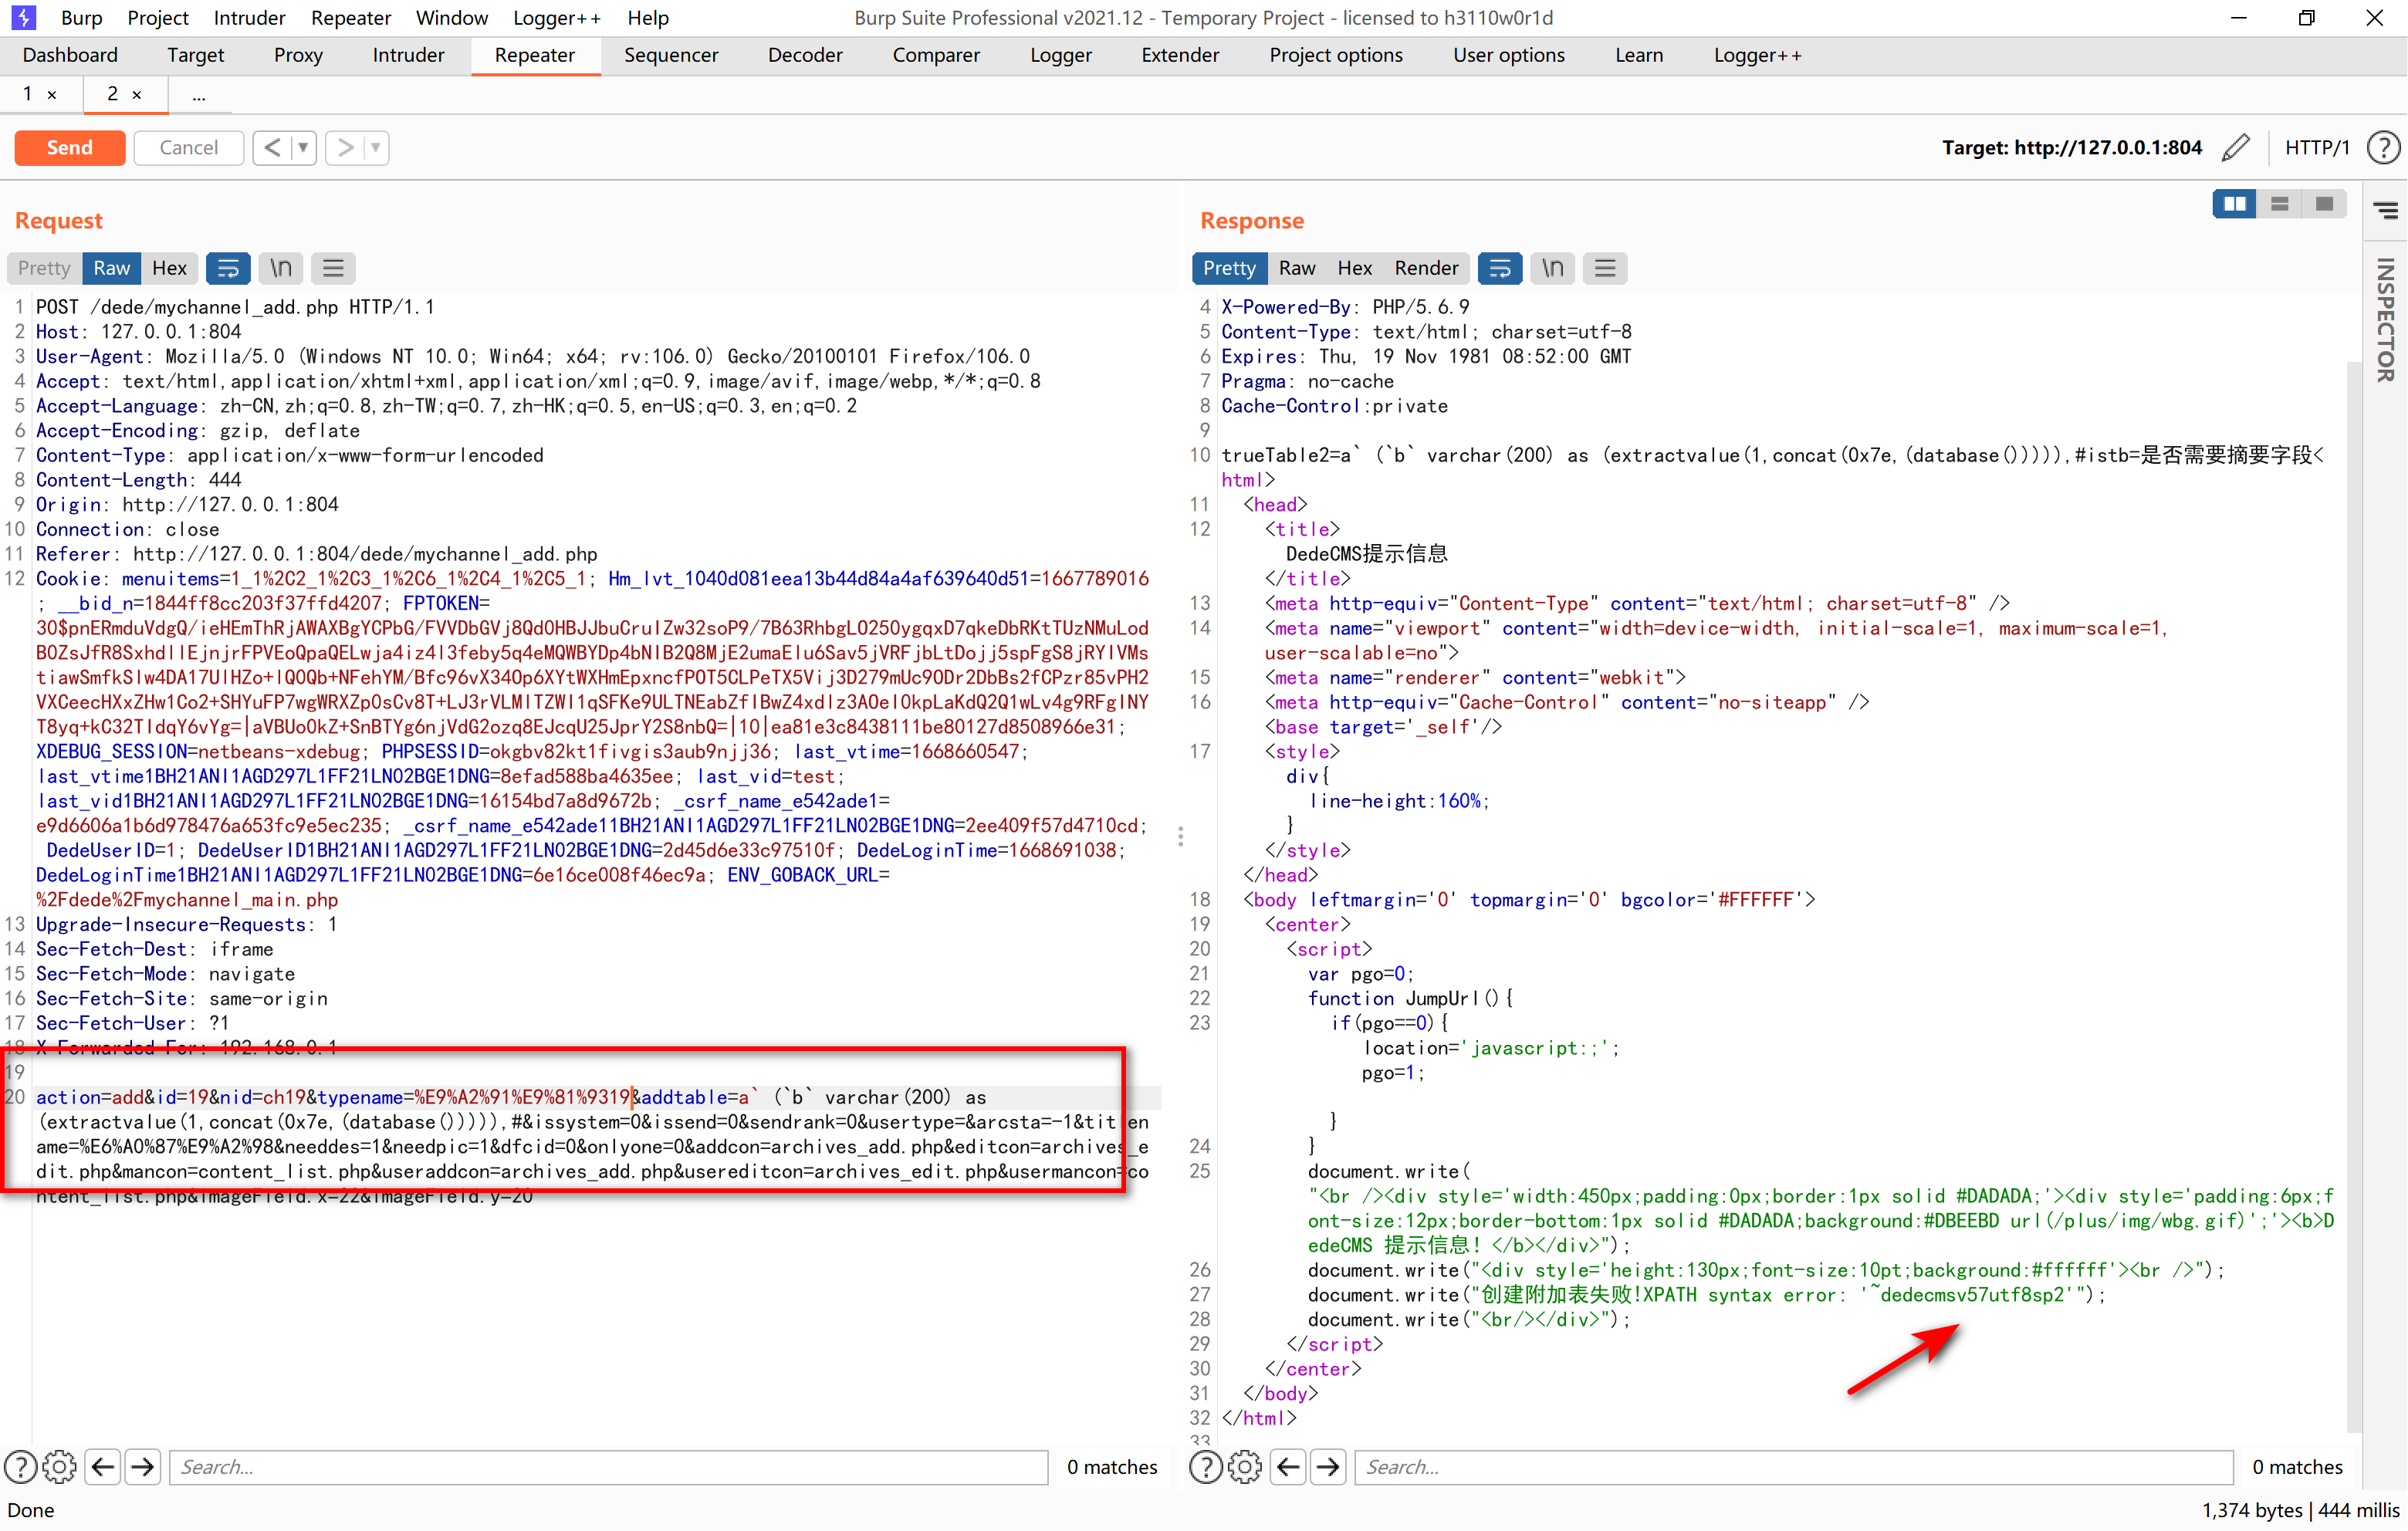Toggle non-printable characters in Request panel

click(281, 268)
